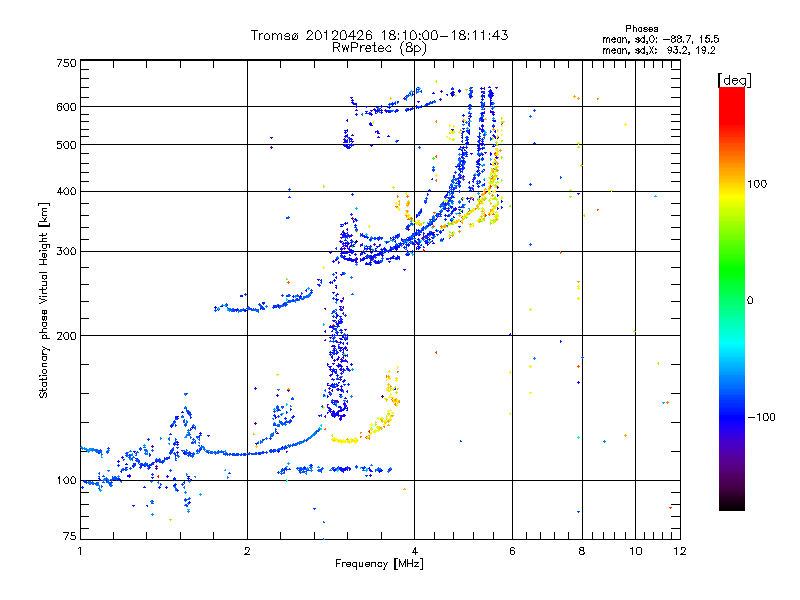Click the subtitle 'RwPretec (8p)'
The image size is (800, 600).
click(379, 48)
